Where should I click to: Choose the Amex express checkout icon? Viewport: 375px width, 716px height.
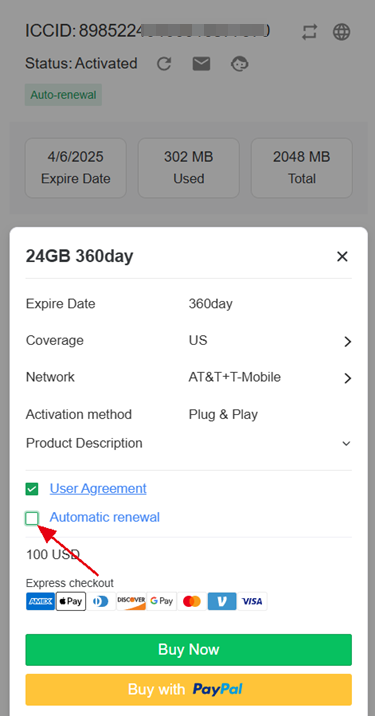click(x=41, y=601)
